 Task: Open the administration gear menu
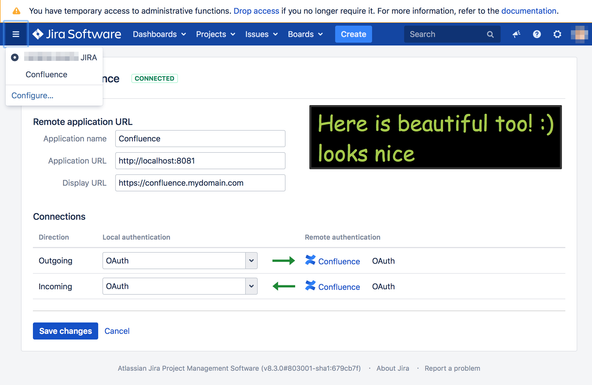click(x=557, y=34)
